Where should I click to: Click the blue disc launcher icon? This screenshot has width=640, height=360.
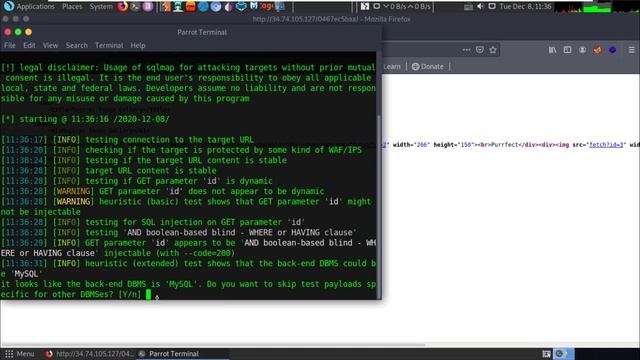[x=216, y=6]
